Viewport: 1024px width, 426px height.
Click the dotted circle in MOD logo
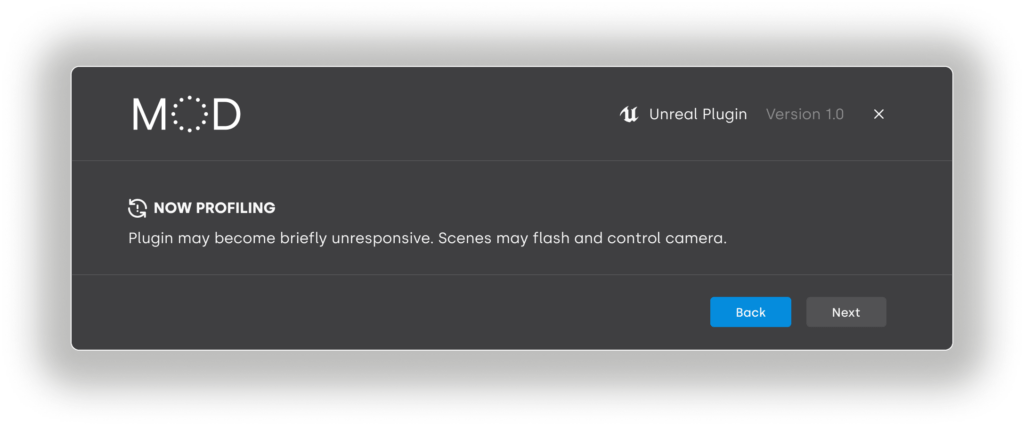(187, 115)
